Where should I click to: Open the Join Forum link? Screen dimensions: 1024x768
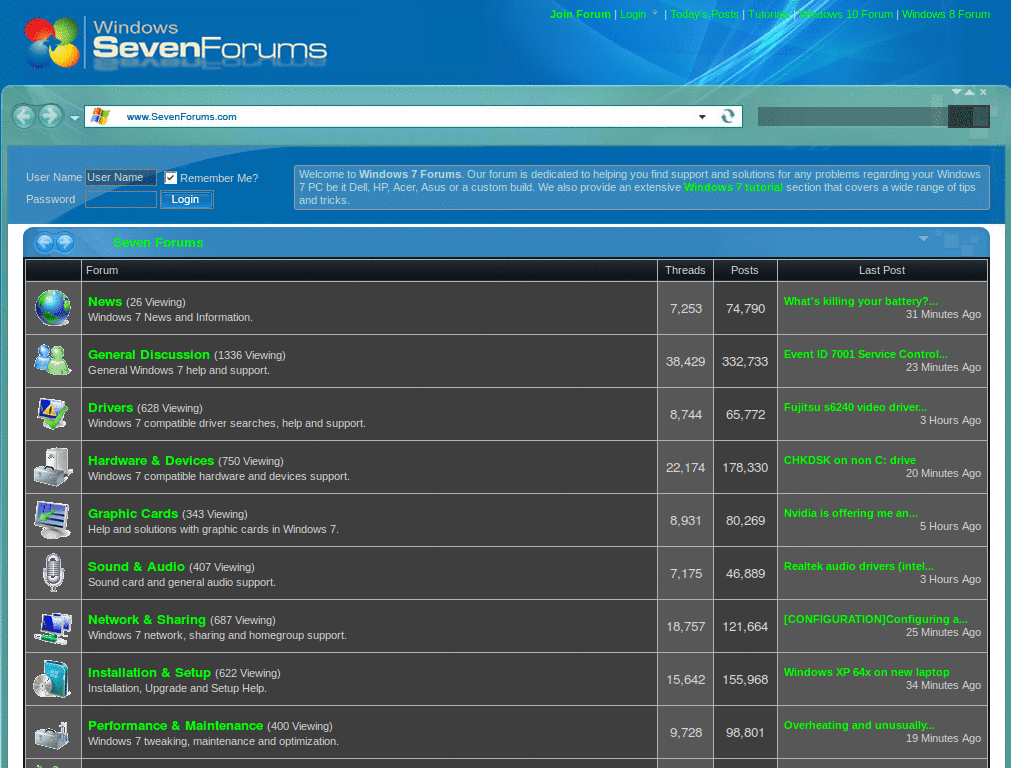pyautogui.click(x=580, y=14)
